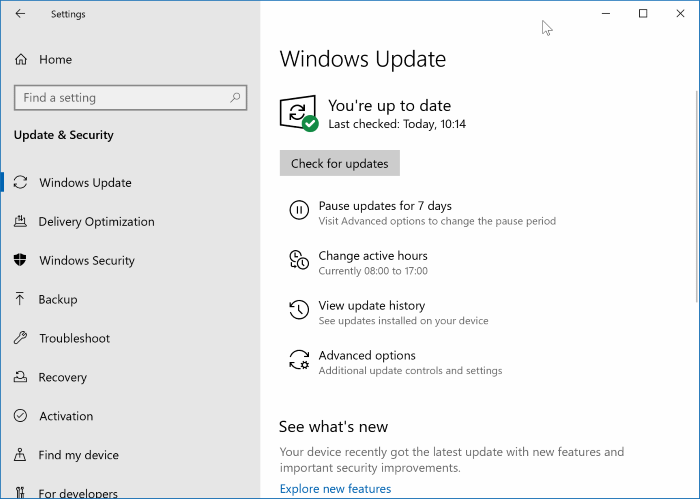Click the 'Last checked: Today, 10:14' text
Viewport: 700px width, 499px height.
pos(397,124)
